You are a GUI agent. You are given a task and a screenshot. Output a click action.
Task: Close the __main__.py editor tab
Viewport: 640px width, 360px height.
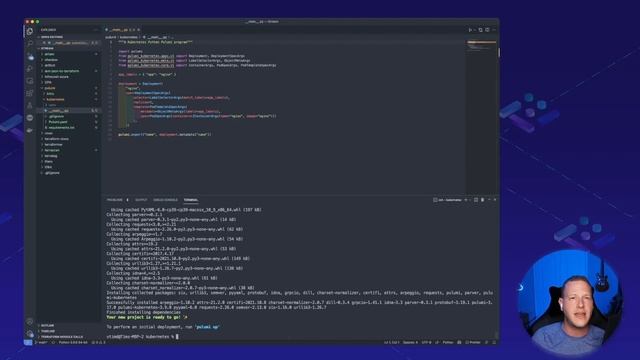(x=138, y=30)
